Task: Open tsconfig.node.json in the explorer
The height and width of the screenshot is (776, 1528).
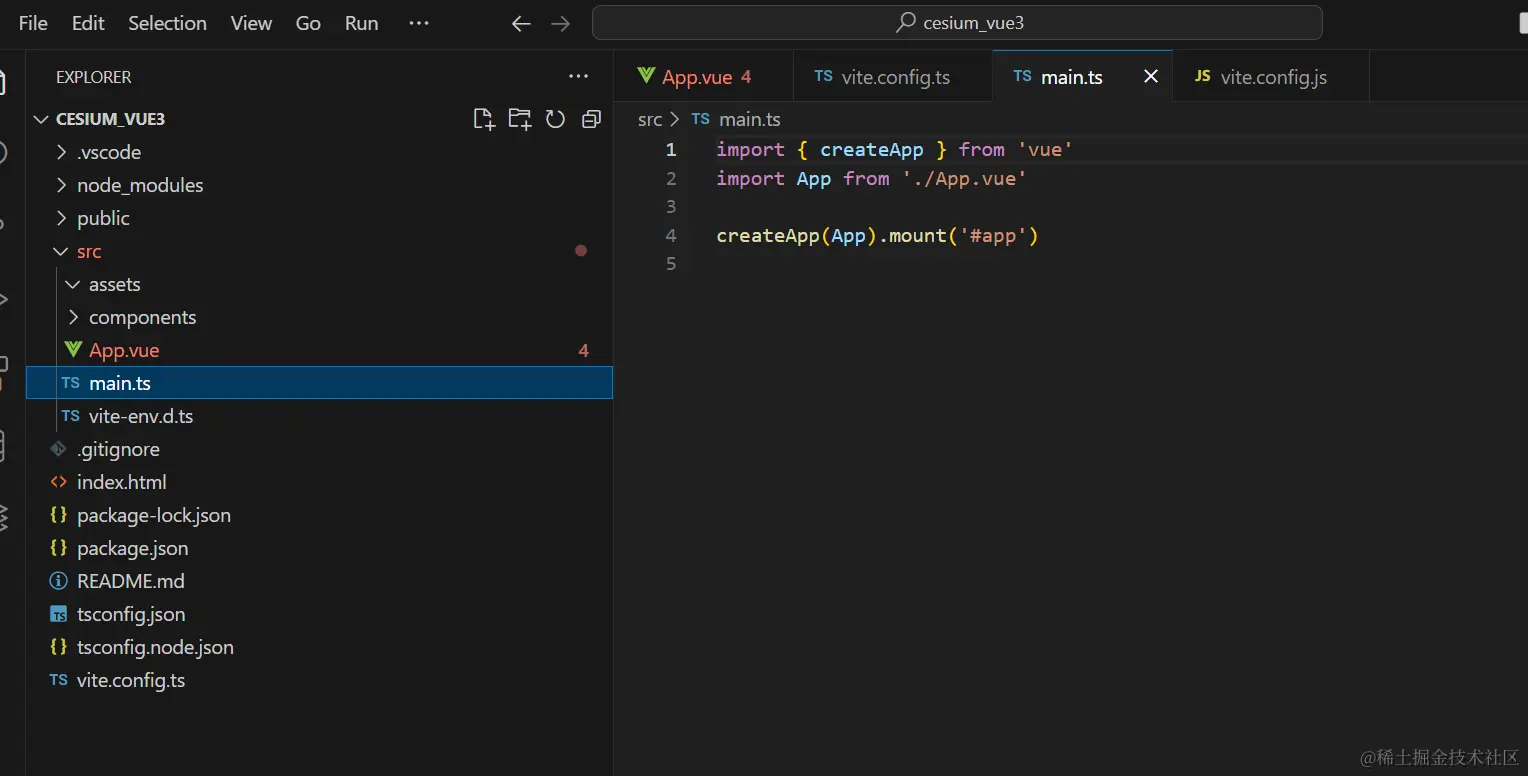Action: click(x=319, y=647)
